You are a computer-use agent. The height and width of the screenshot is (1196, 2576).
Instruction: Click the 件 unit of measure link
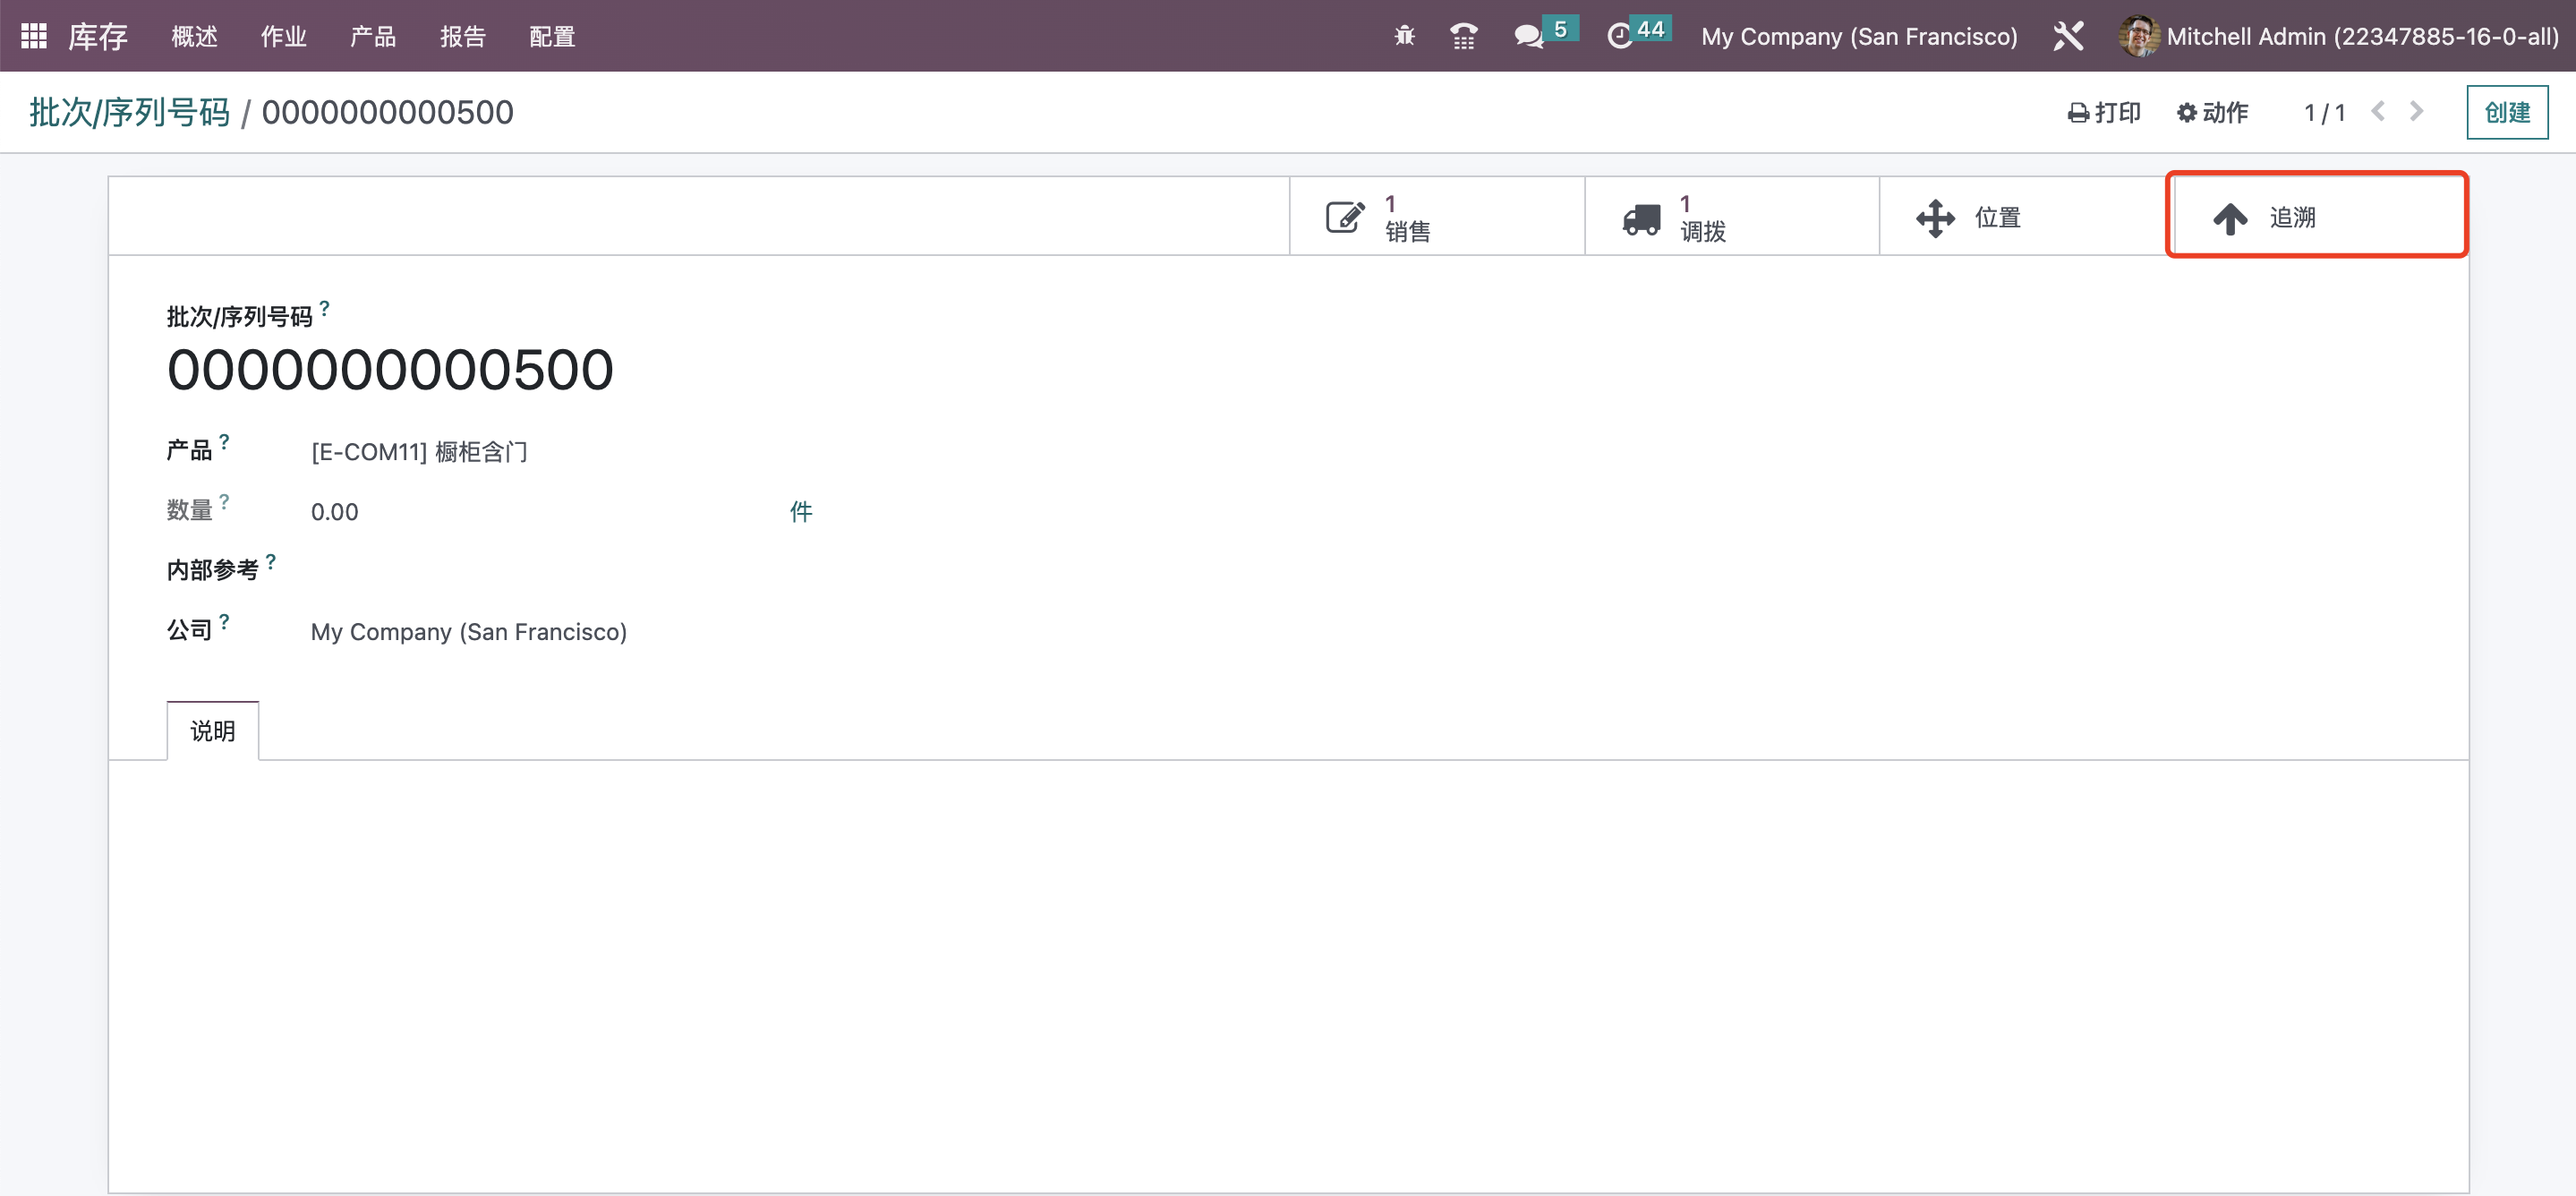(x=801, y=512)
